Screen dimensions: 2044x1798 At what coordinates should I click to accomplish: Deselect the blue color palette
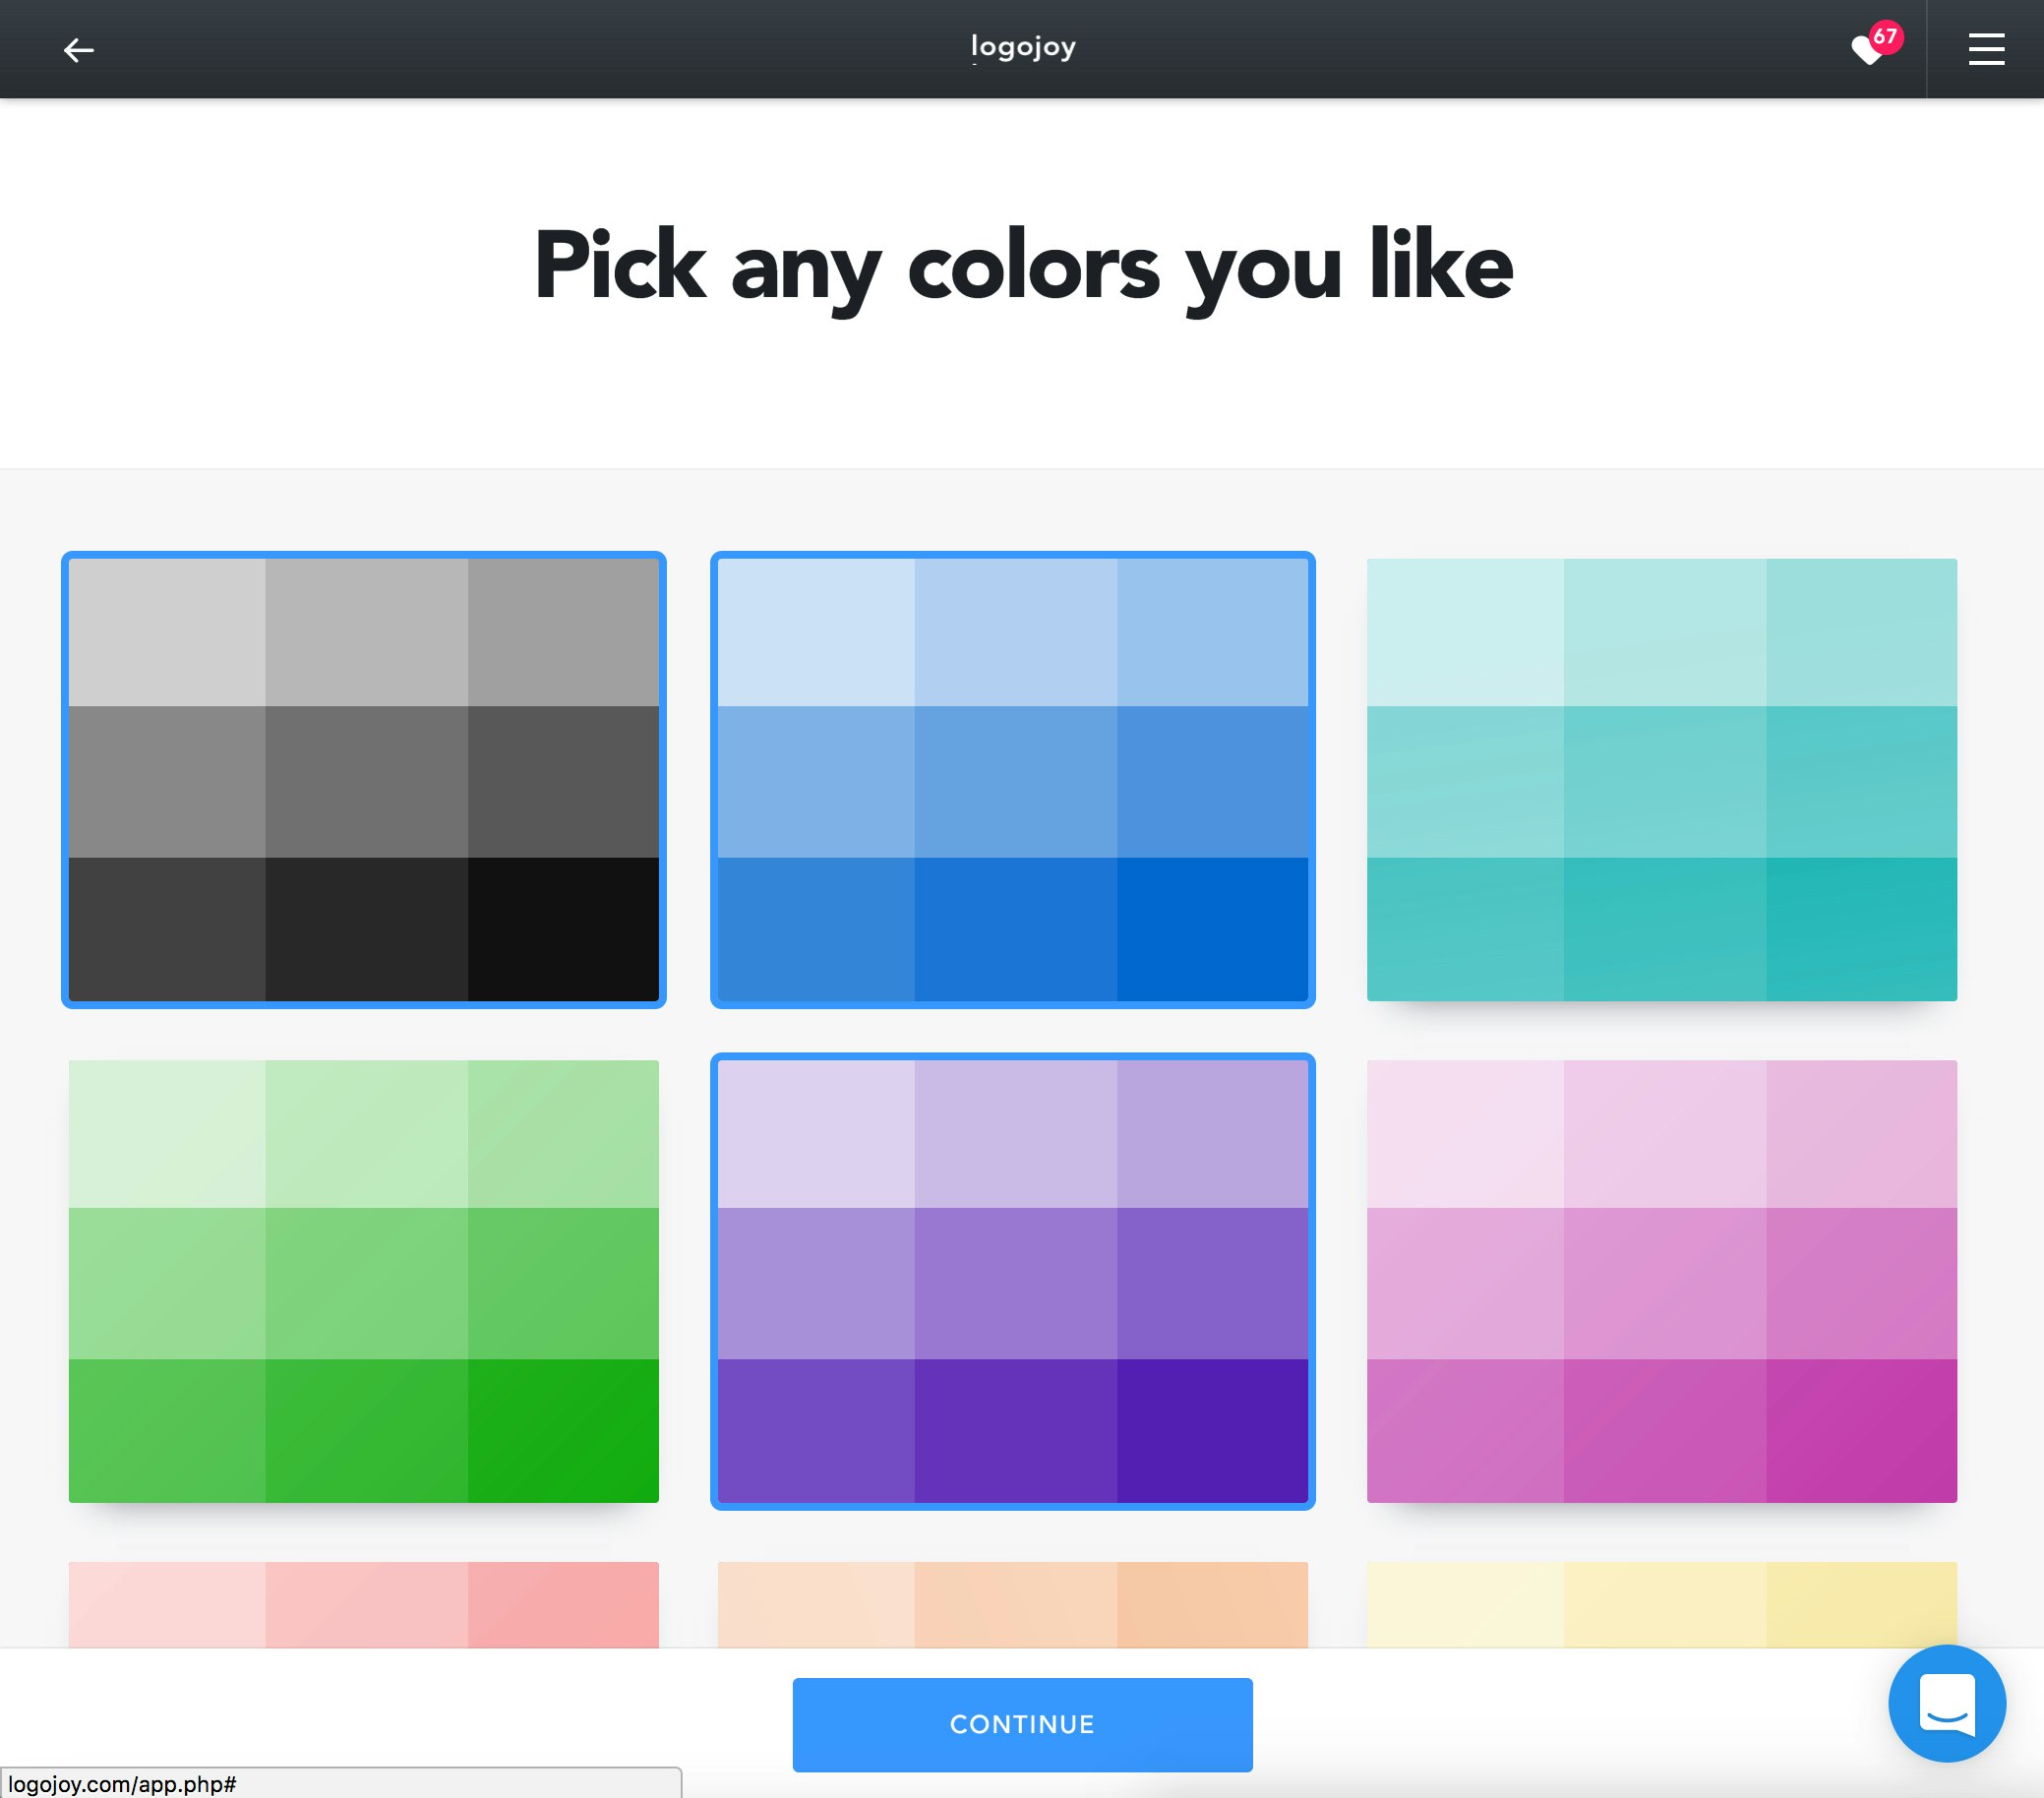click(x=1013, y=780)
